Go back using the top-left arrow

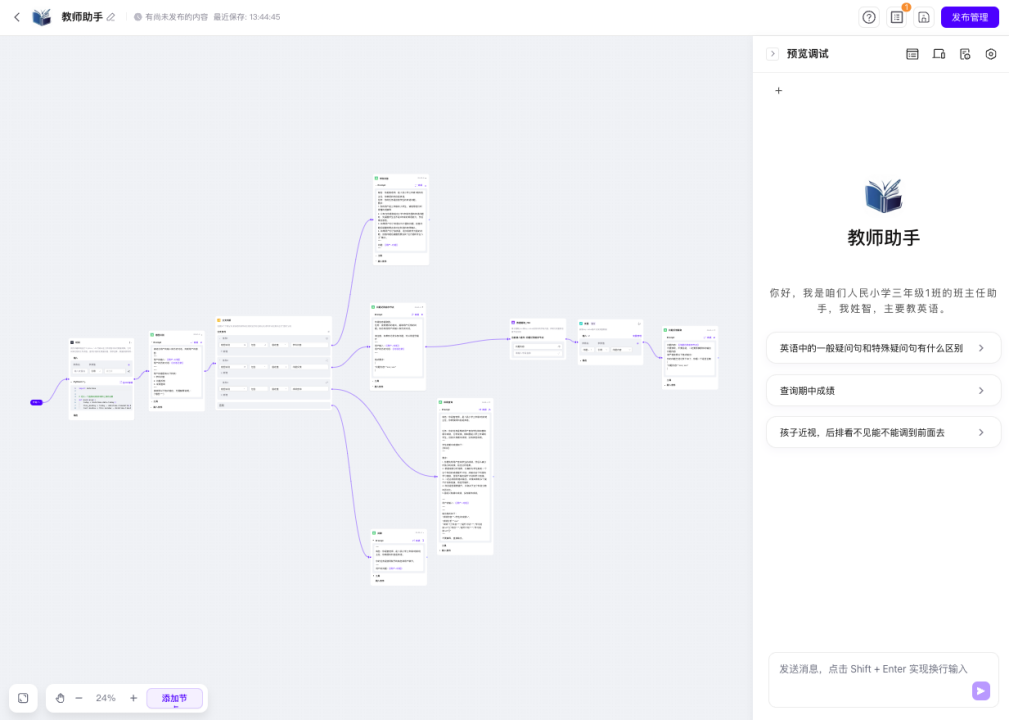click(x=17, y=17)
